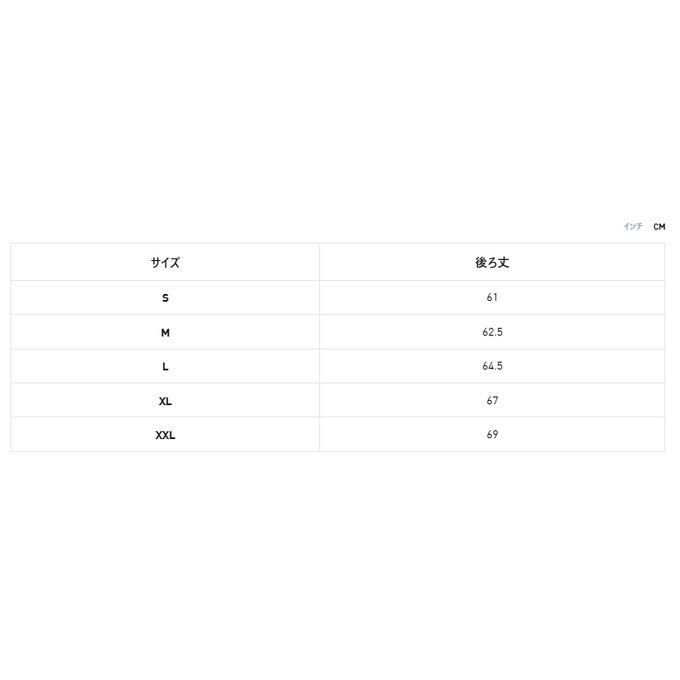The height and width of the screenshot is (680, 680).
Task: Click the largest size in the table
Action: pyautogui.click(x=165, y=435)
